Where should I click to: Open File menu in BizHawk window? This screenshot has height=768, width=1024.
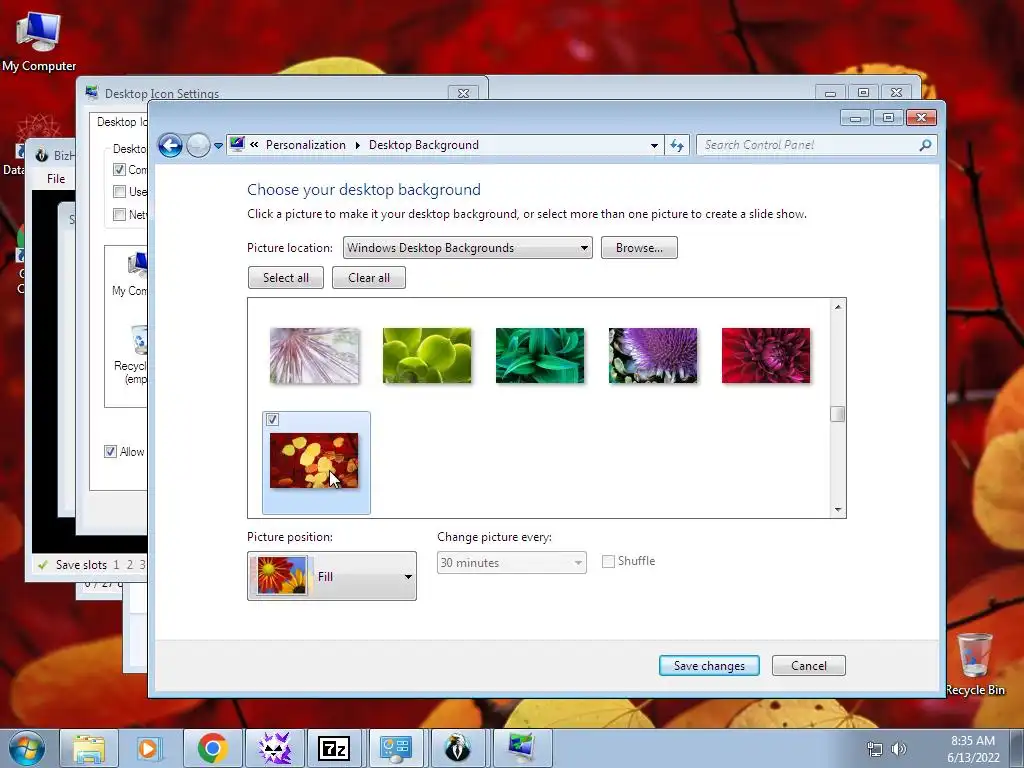56,178
